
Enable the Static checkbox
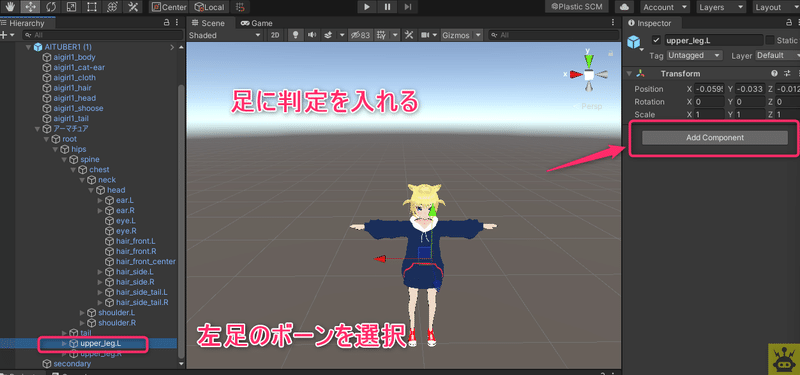769,40
